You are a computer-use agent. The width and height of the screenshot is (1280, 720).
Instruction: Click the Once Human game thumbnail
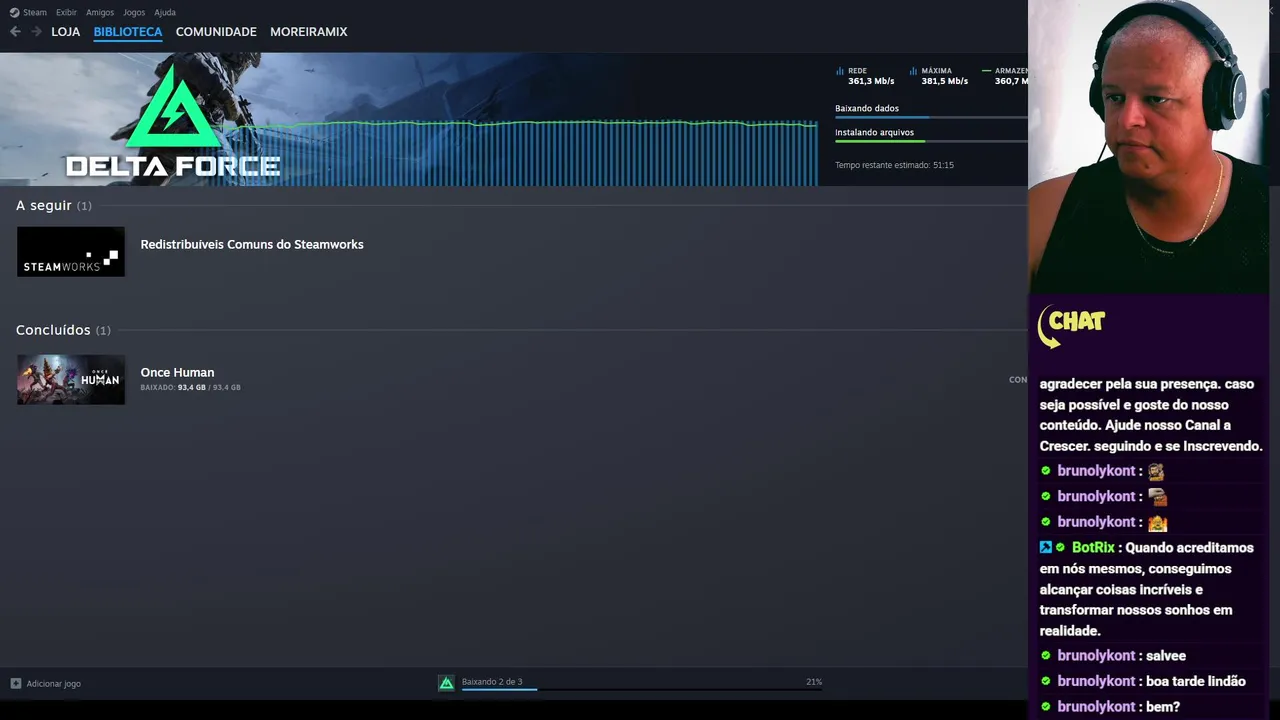tap(71, 379)
